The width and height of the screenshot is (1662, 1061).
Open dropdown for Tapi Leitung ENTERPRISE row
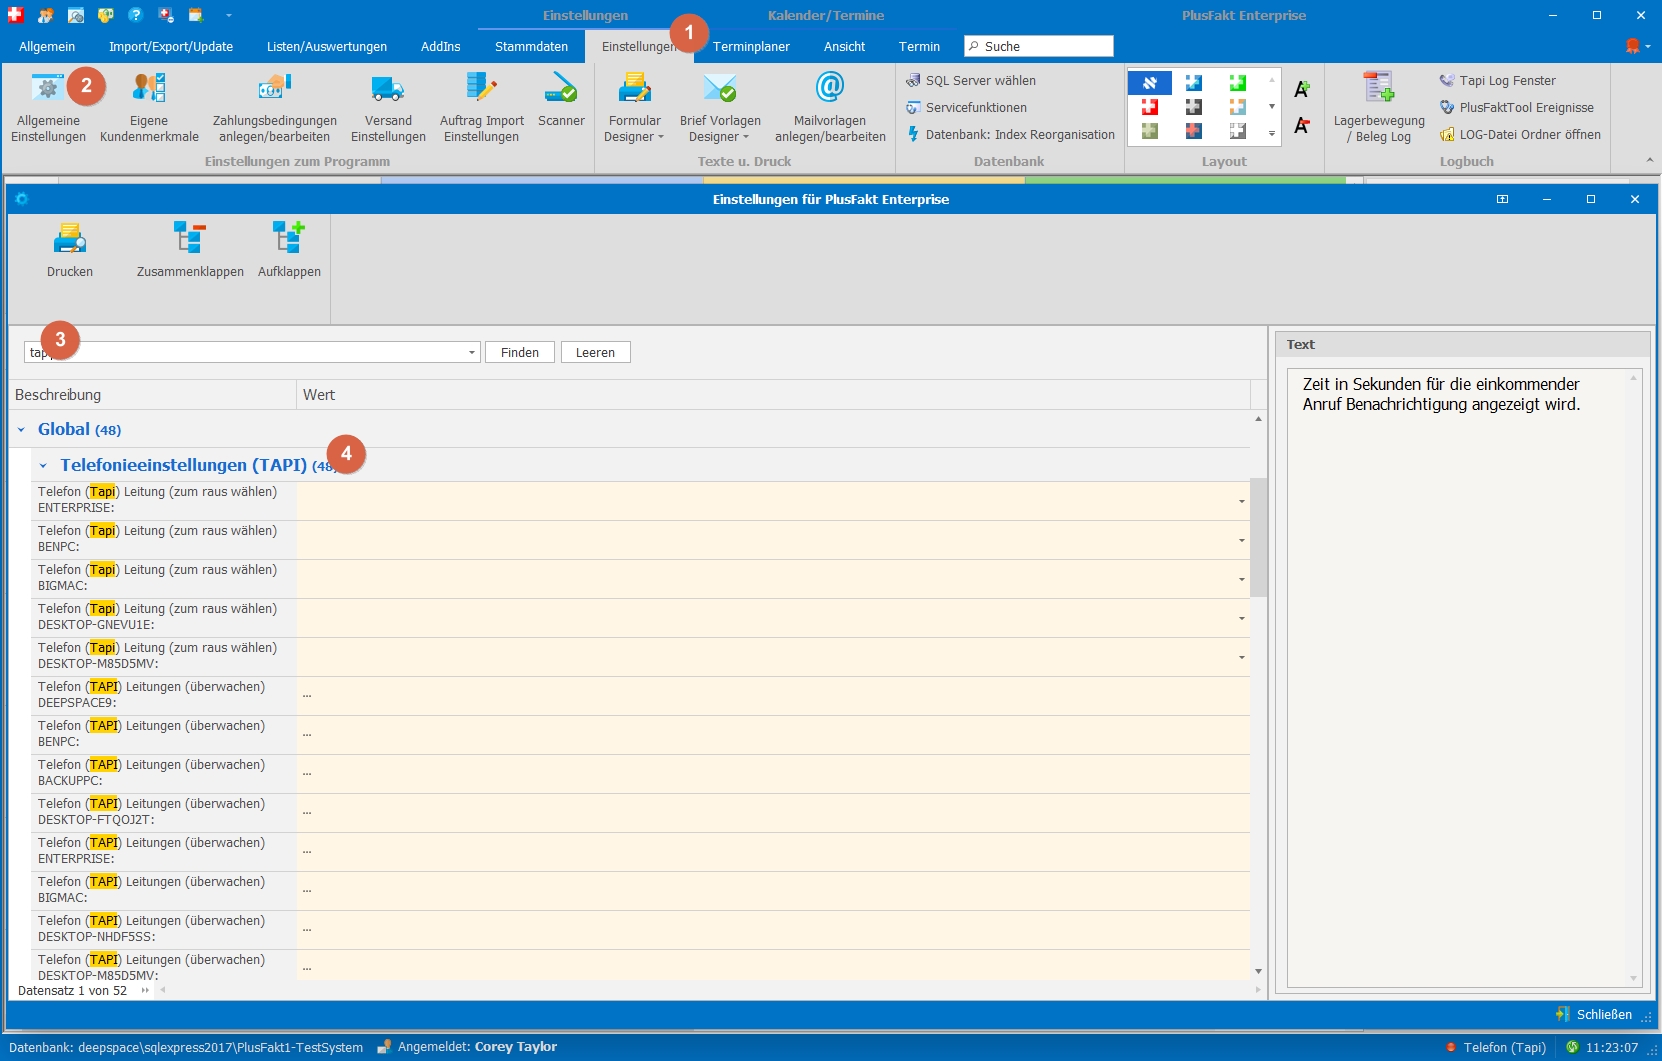pyautogui.click(x=1242, y=501)
